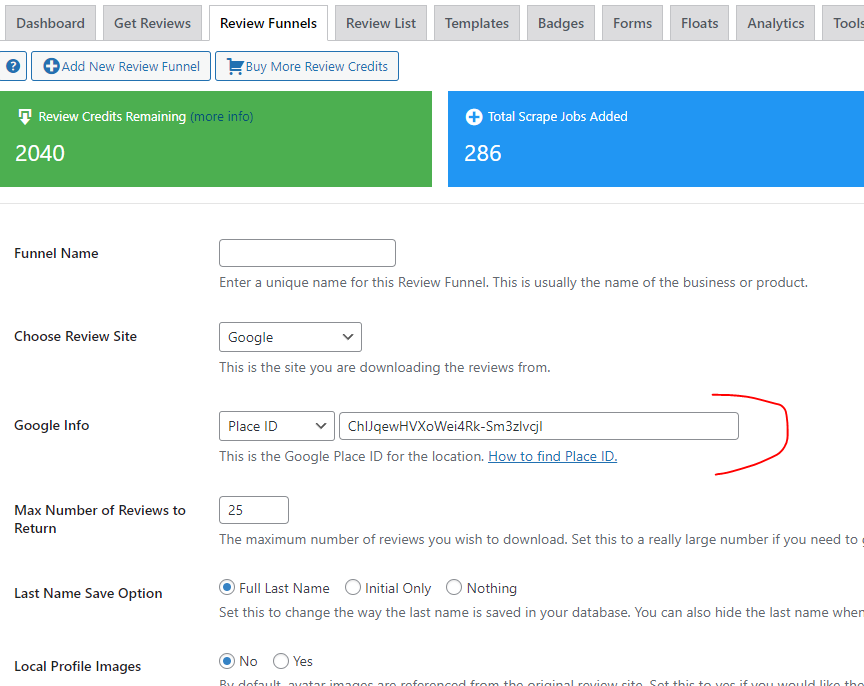Switch to the Get Reviews tab

click(152, 23)
